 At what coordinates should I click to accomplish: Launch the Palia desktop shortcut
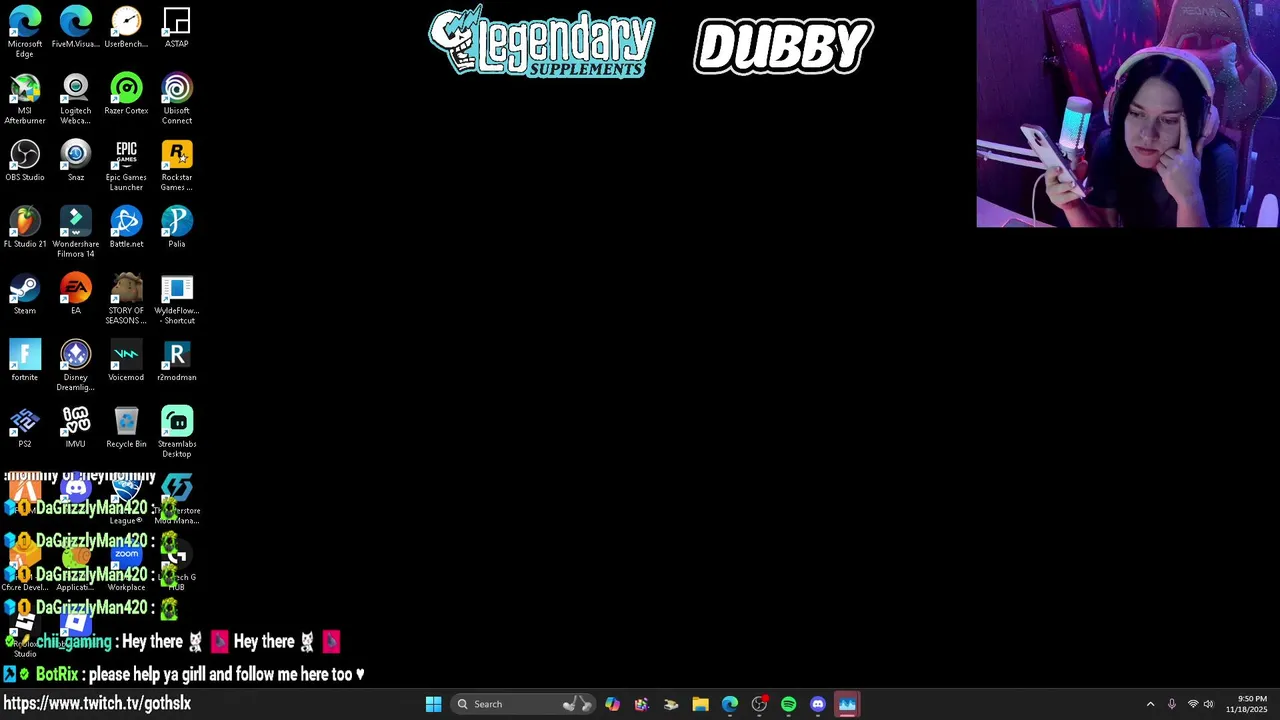pos(177,227)
